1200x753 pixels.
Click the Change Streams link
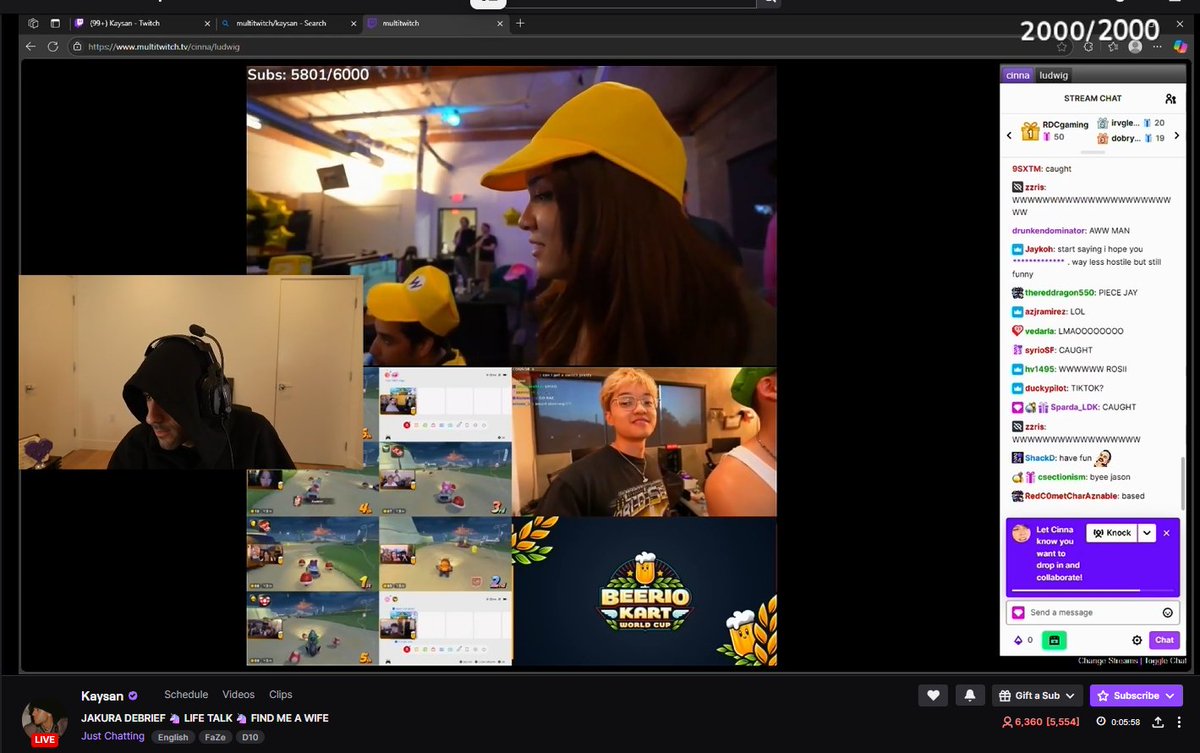(1107, 661)
